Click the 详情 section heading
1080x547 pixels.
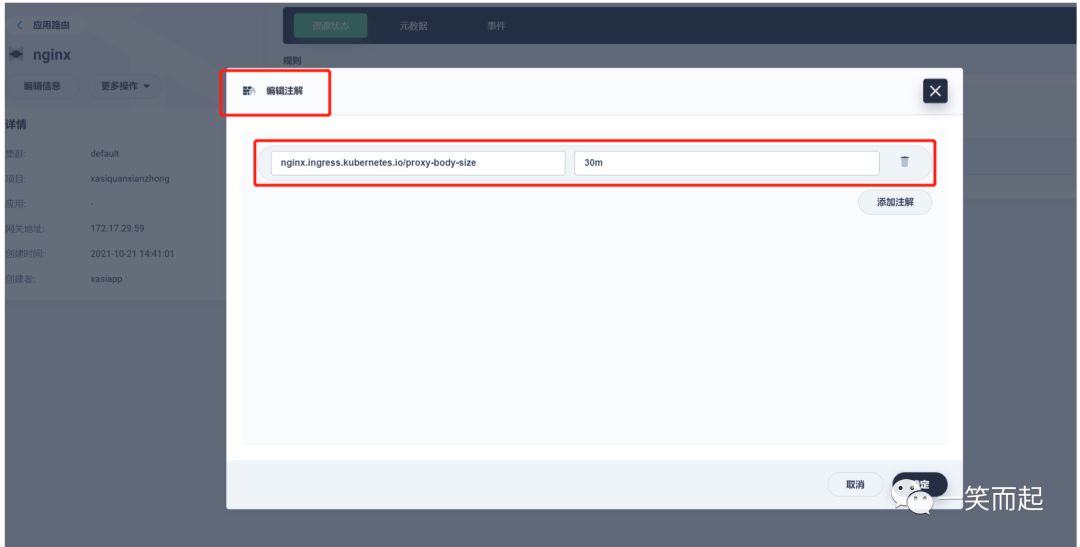point(16,125)
